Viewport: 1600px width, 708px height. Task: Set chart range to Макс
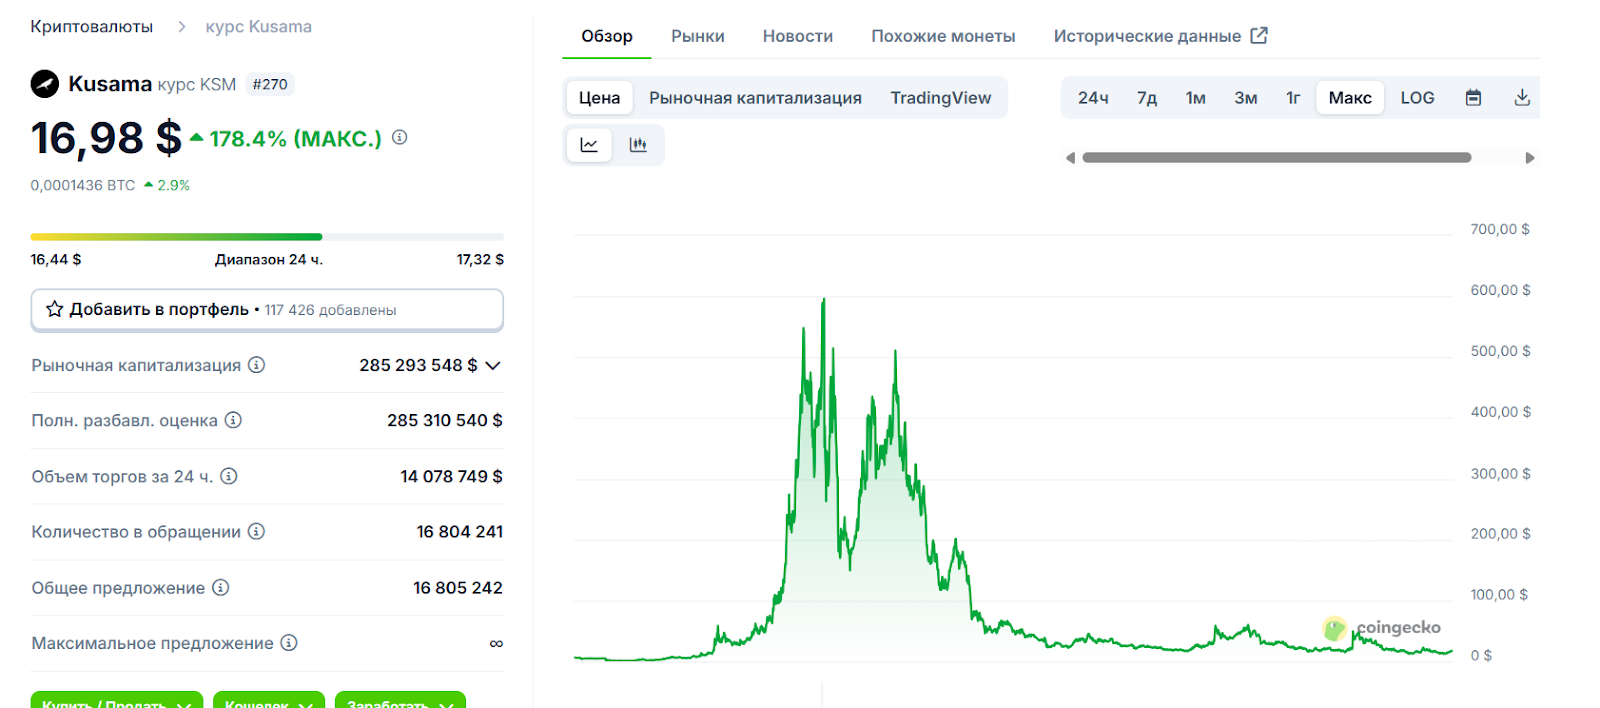tap(1350, 98)
